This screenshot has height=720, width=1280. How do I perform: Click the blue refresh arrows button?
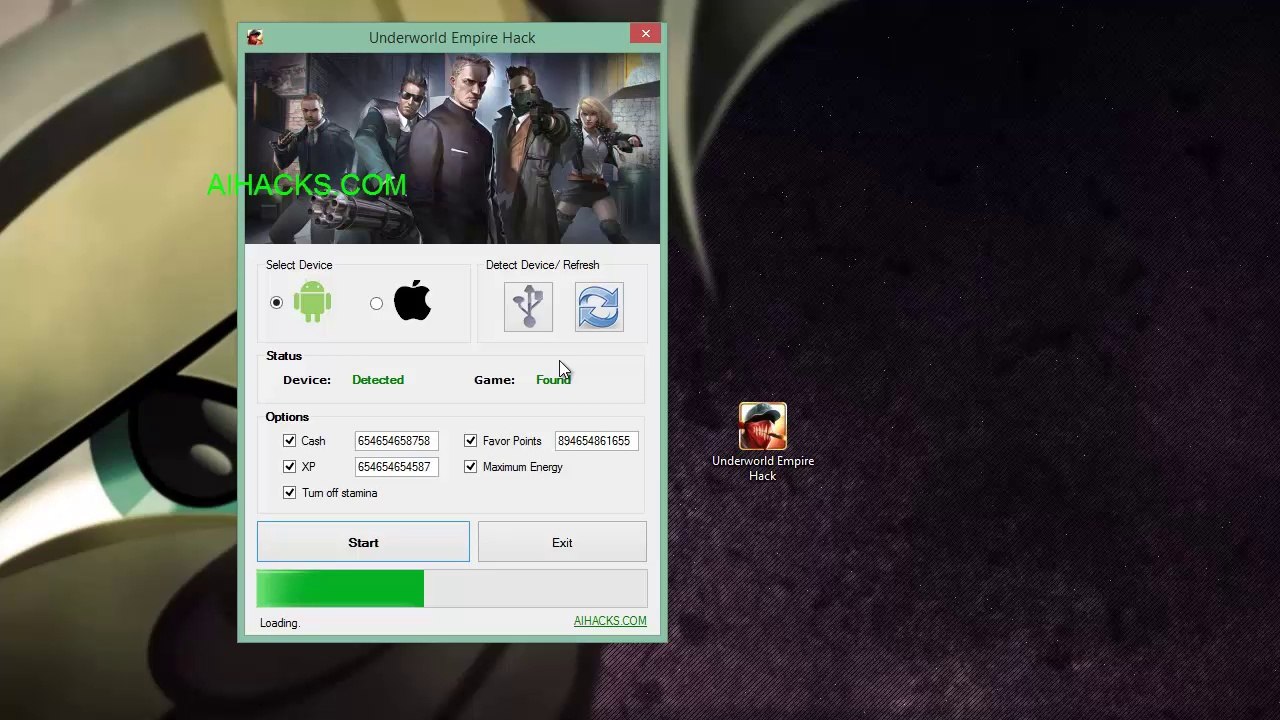point(599,307)
